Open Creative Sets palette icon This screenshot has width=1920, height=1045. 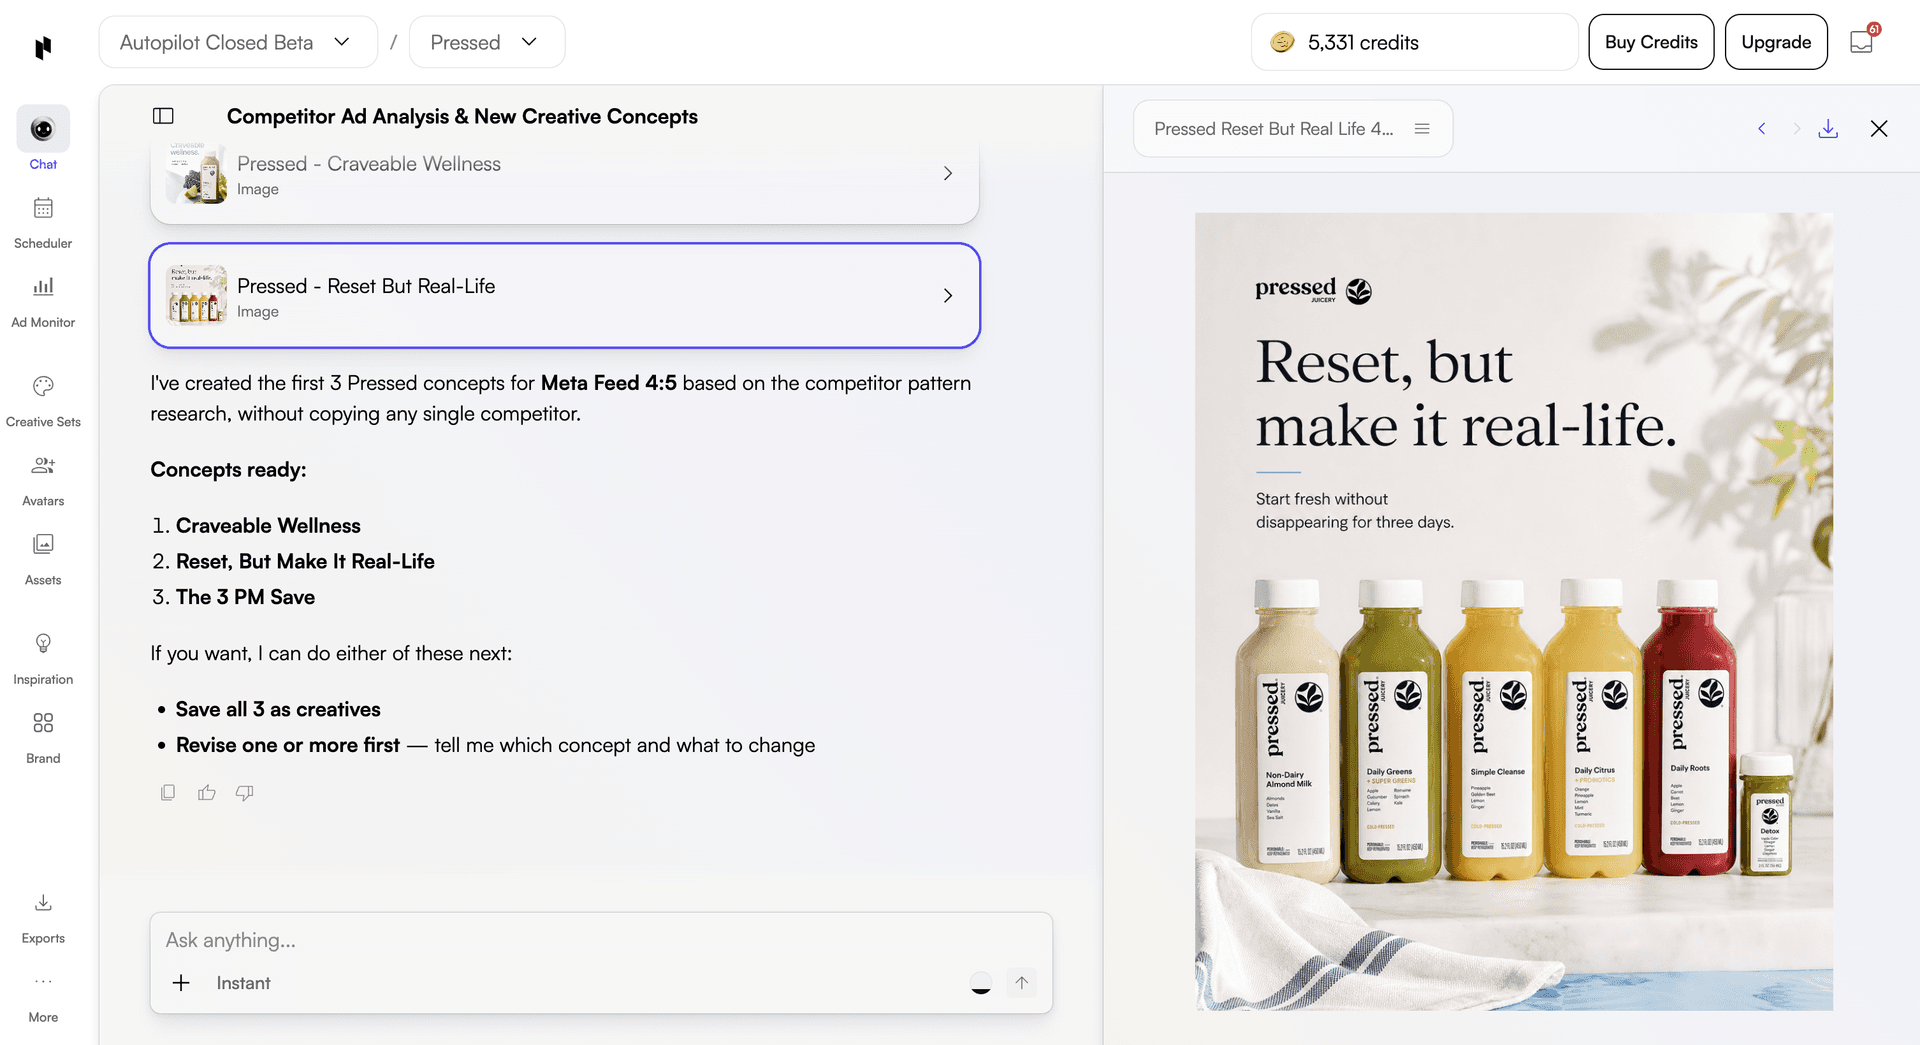(43, 386)
